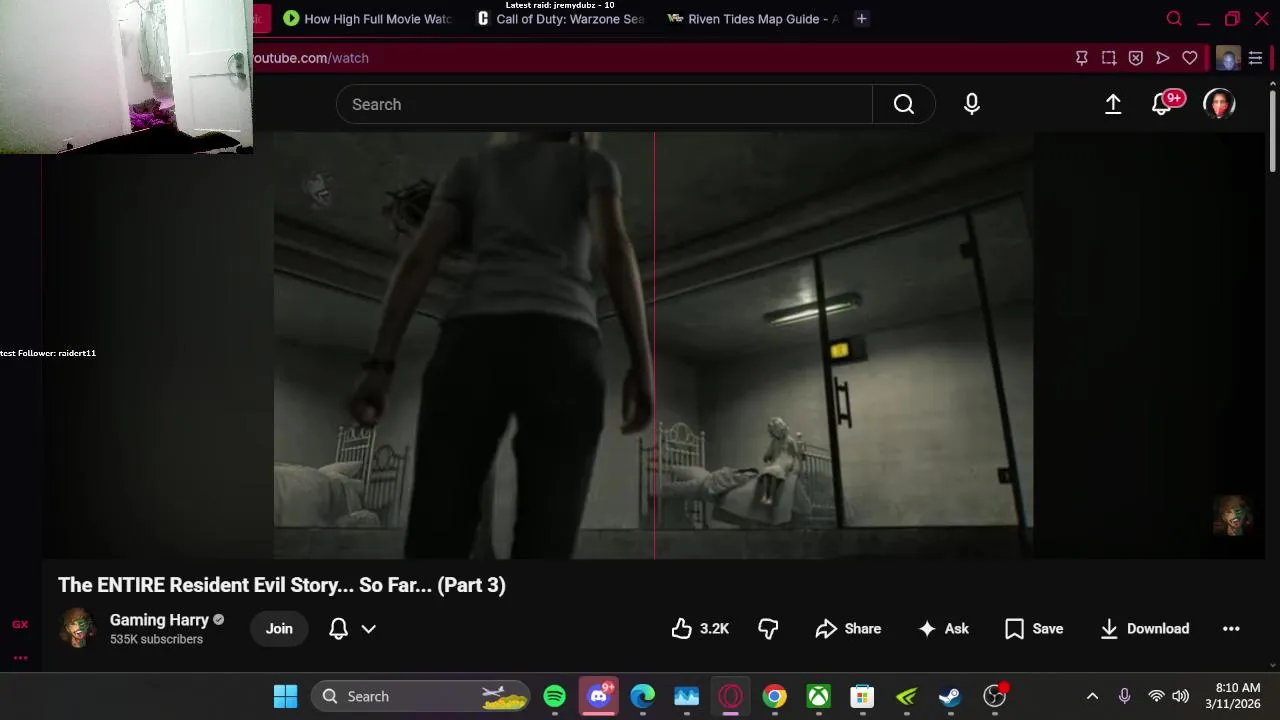Launch Google Chrome from the taskbar
Image resolution: width=1280 pixels, height=720 pixels.
(774, 696)
